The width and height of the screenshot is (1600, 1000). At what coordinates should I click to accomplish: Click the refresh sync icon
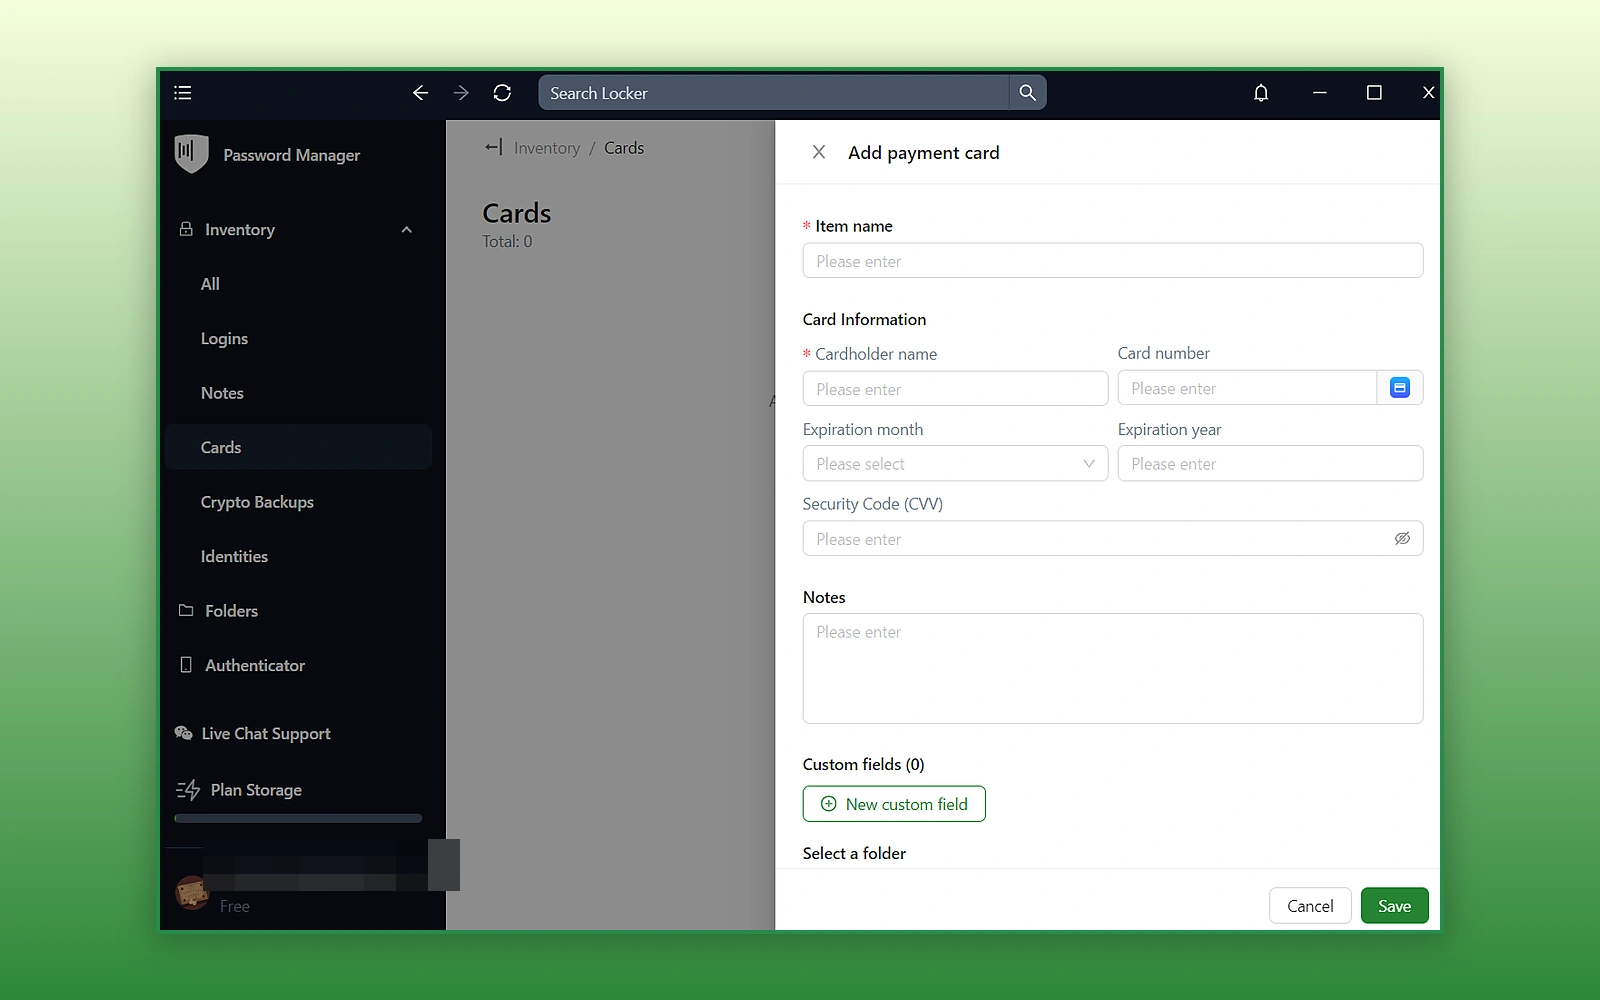pos(502,93)
